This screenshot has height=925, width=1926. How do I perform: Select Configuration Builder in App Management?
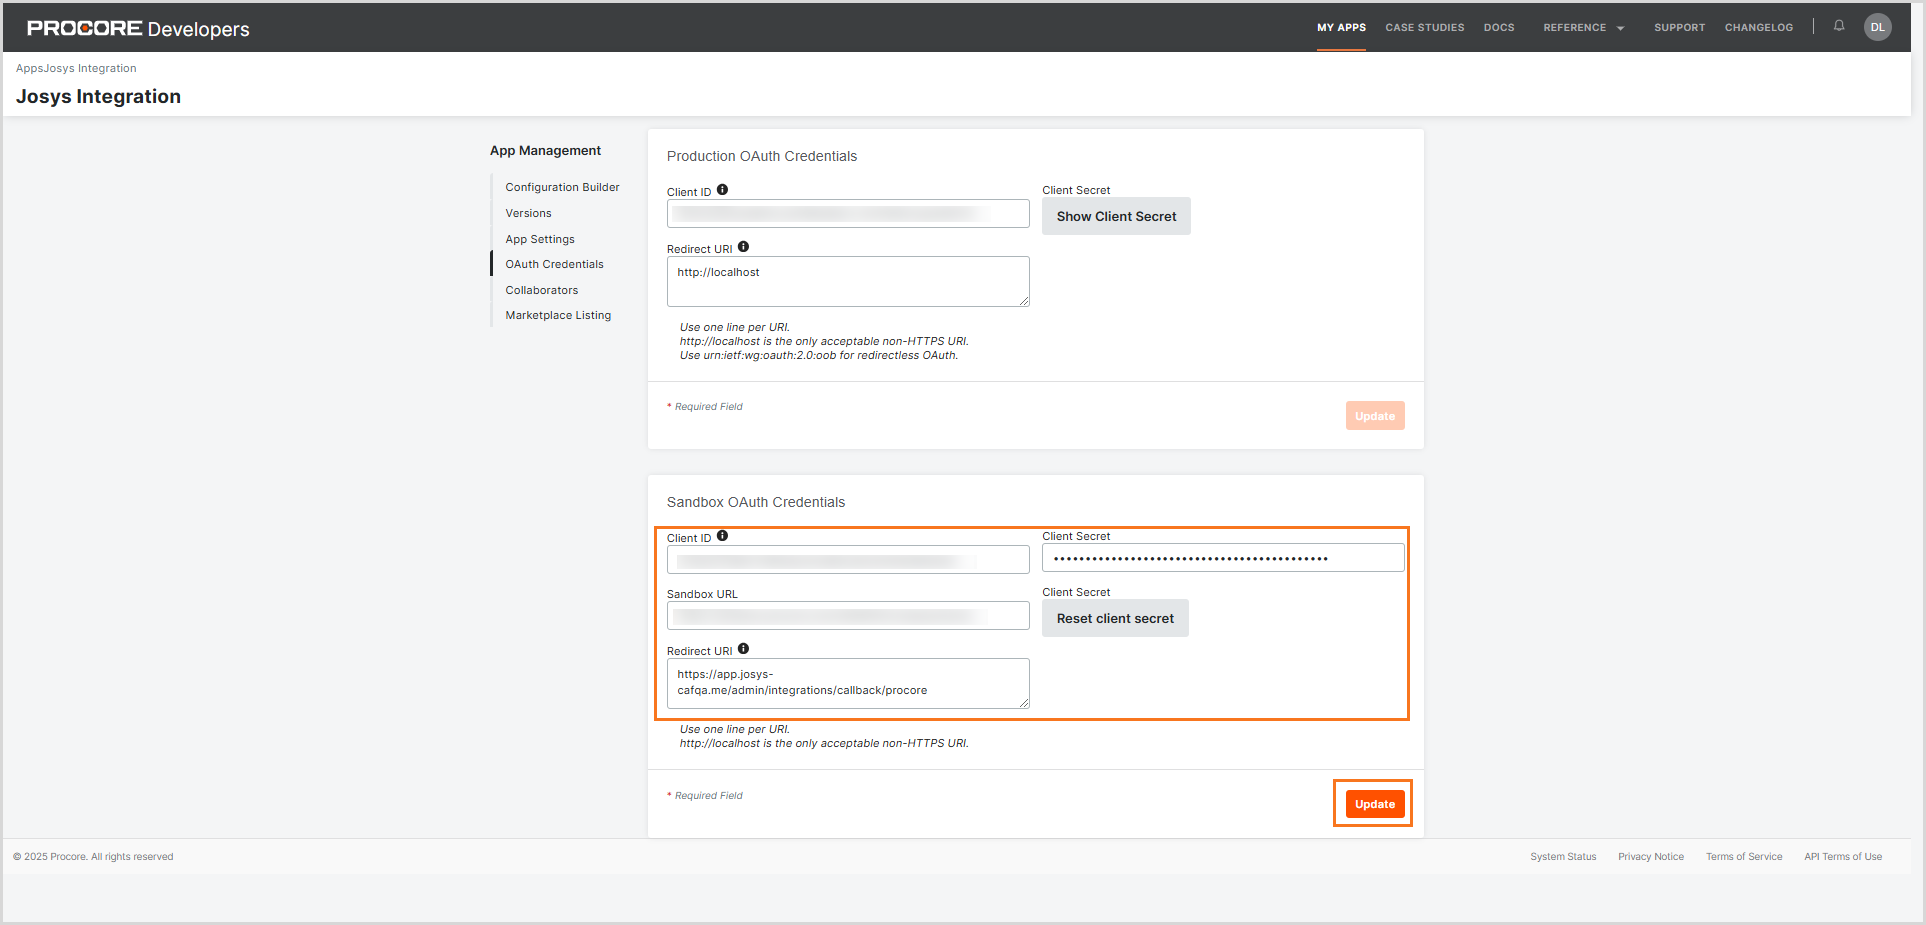[562, 187]
